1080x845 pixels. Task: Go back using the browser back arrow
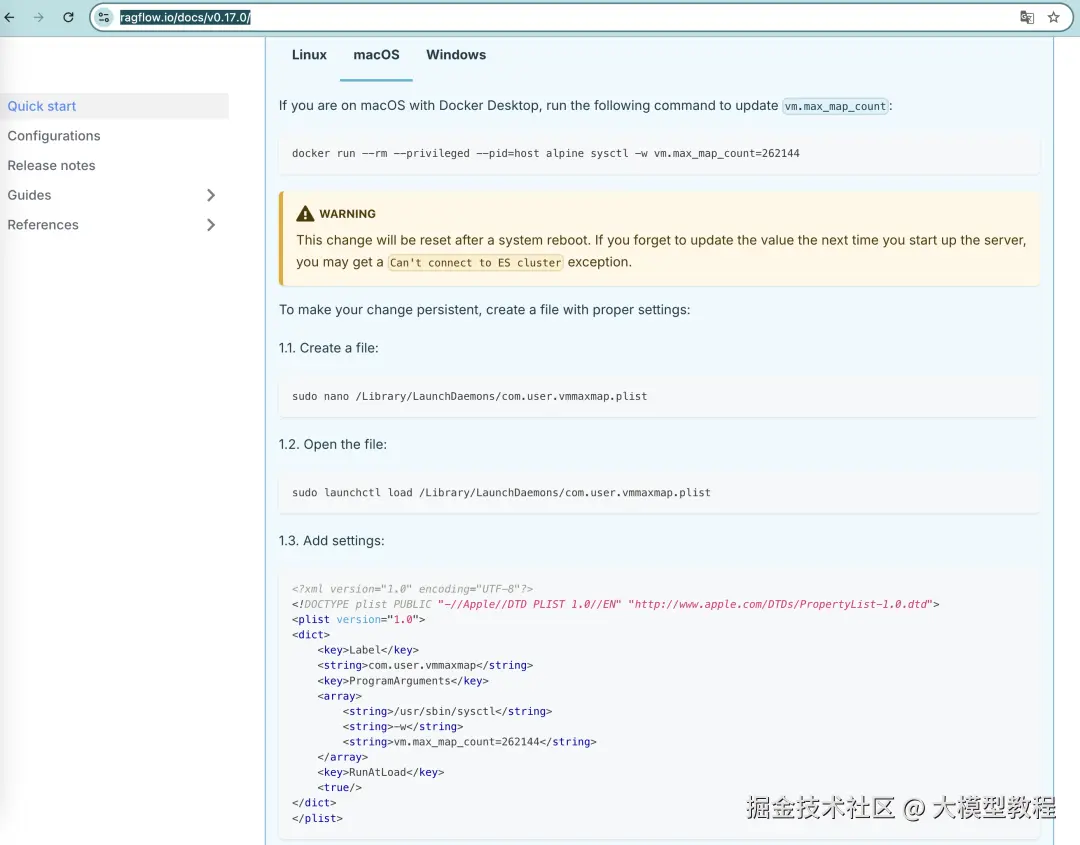tap(10, 17)
